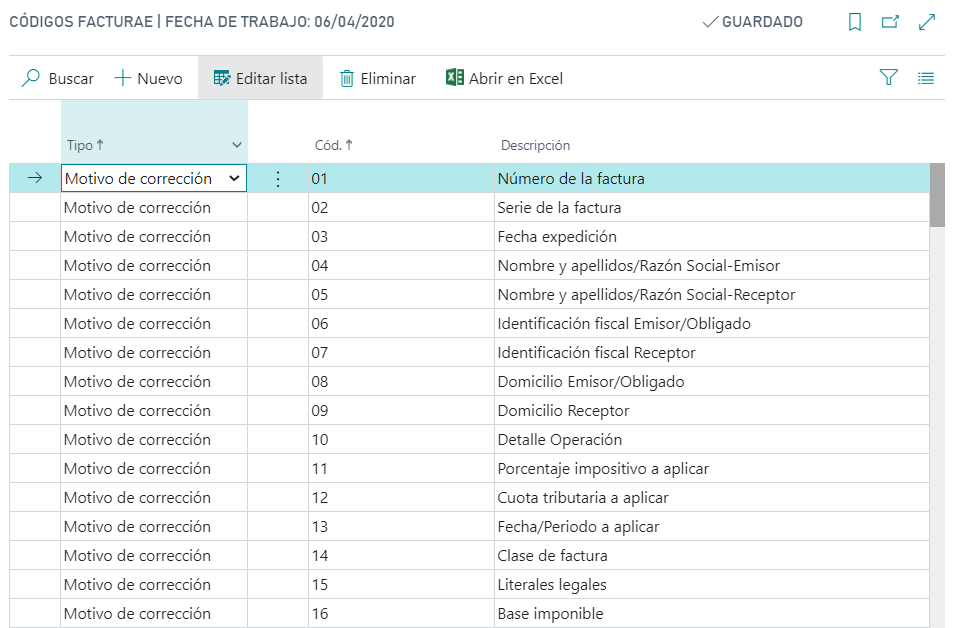Click the bookmark icon in header
Viewport: 968px width, 628px height.
pyautogui.click(x=854, y=22)
